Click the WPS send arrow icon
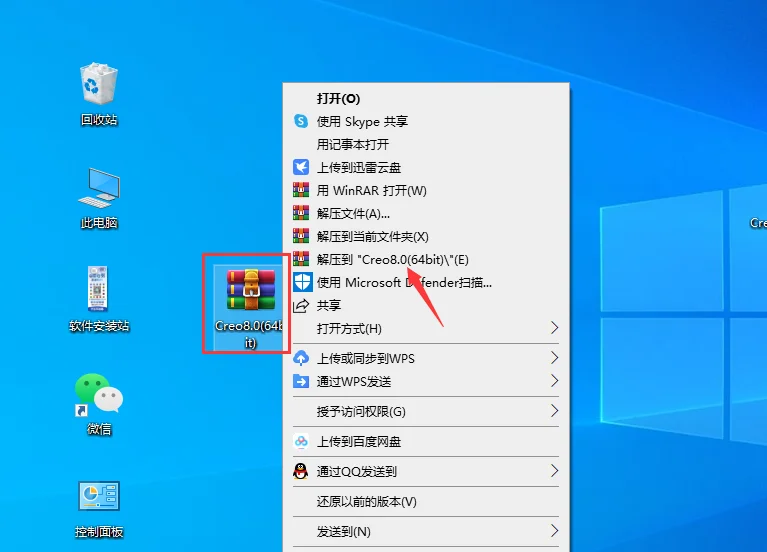This screenshot has height=552, width=767. 301,381
